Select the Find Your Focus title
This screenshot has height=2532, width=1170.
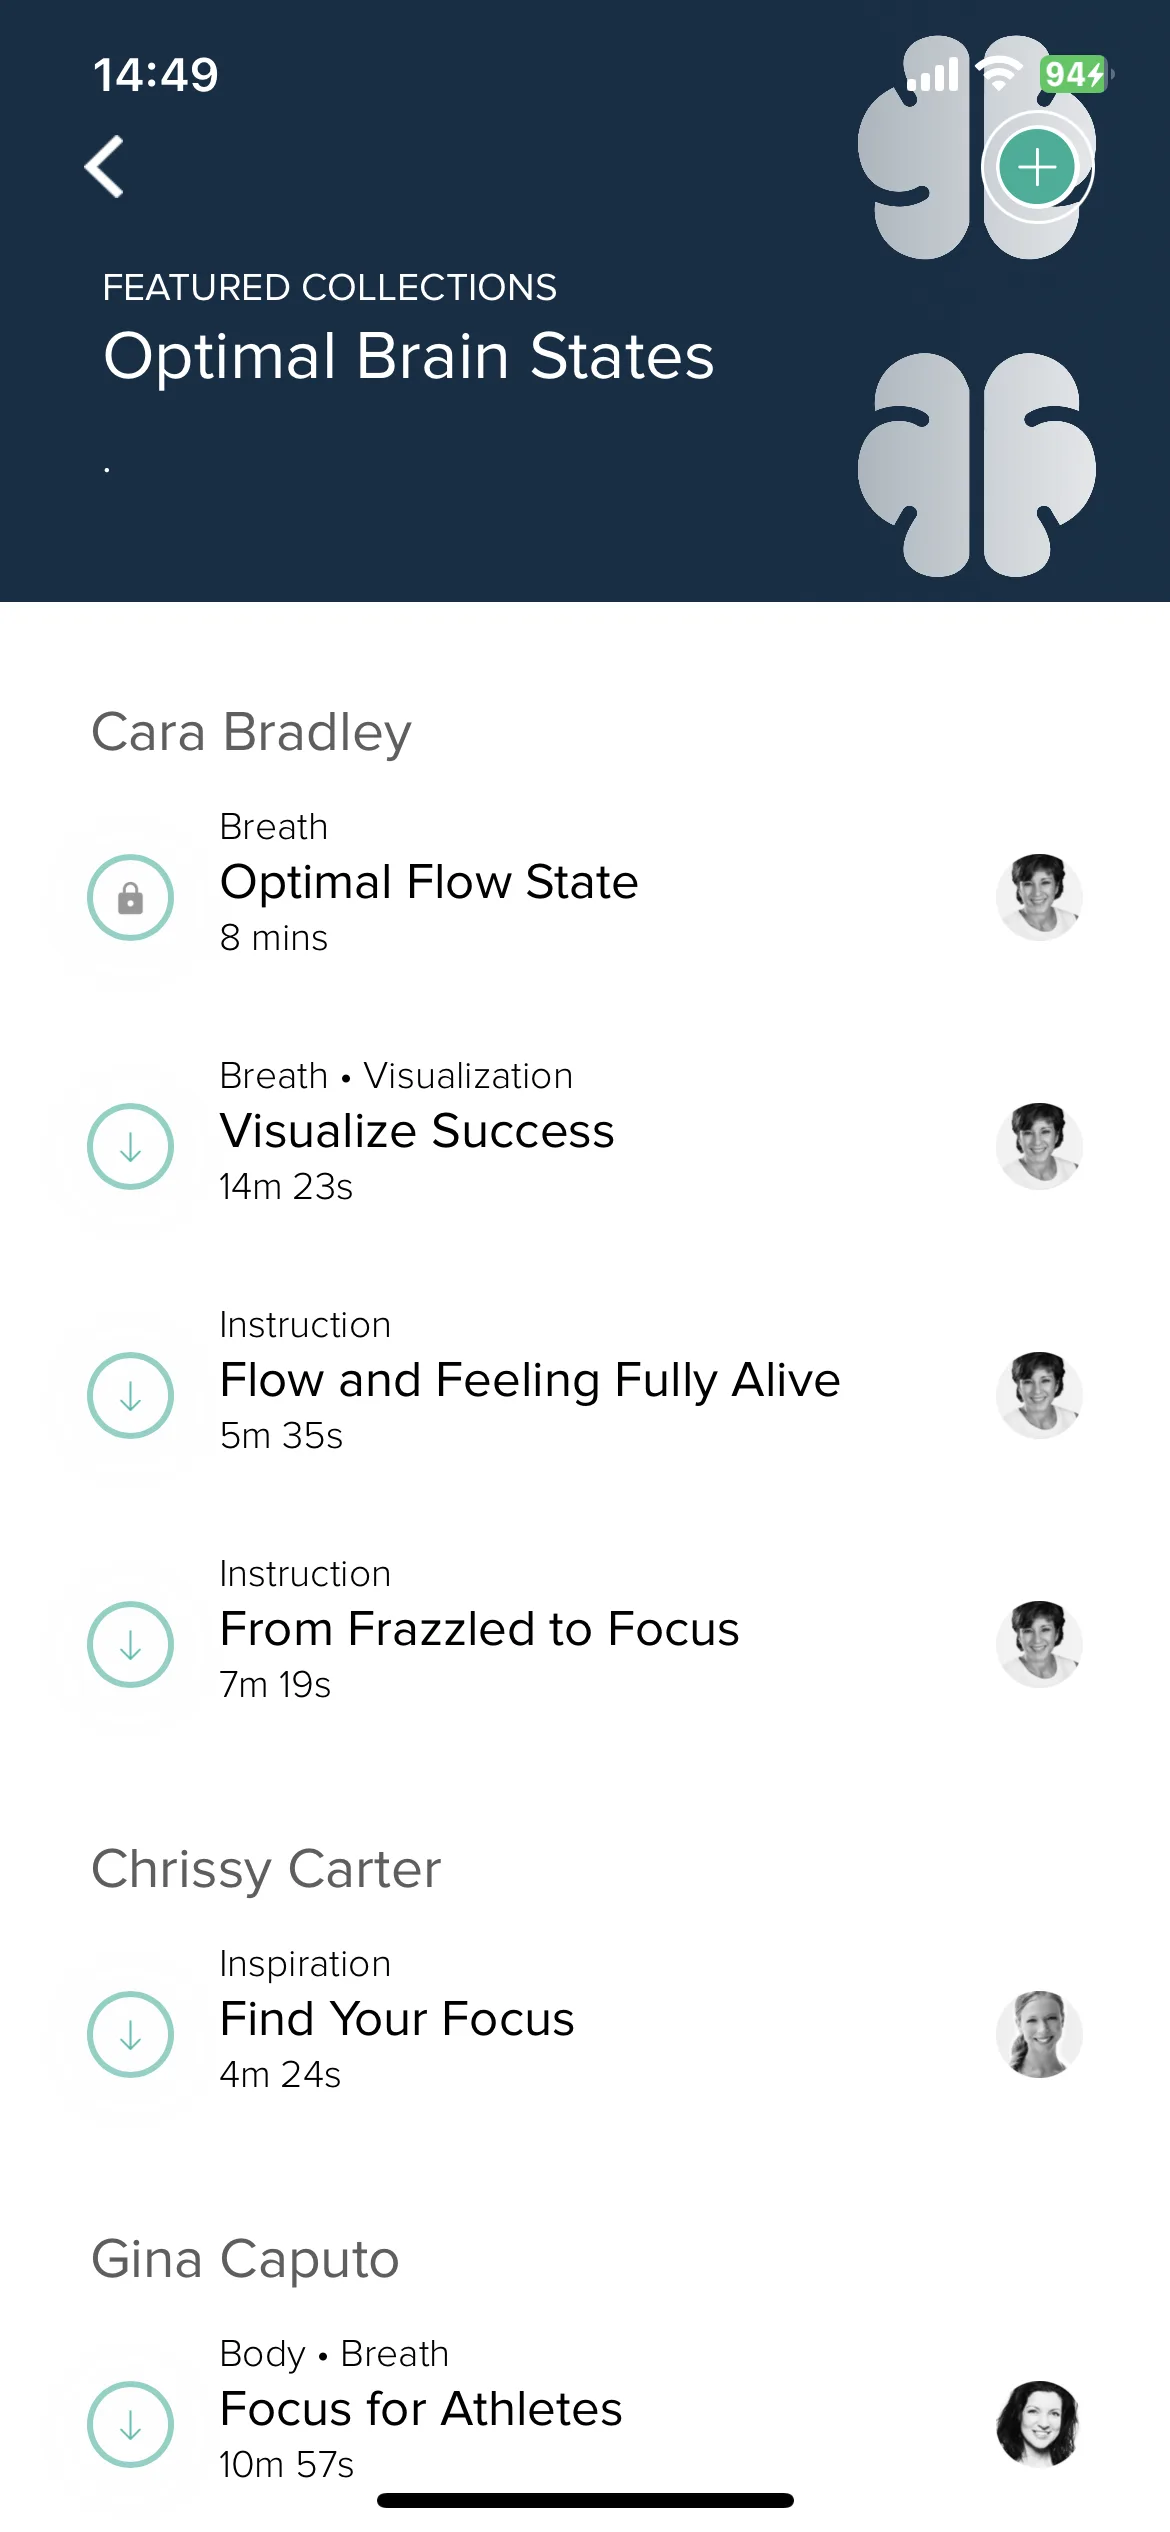click(397, 2019)
